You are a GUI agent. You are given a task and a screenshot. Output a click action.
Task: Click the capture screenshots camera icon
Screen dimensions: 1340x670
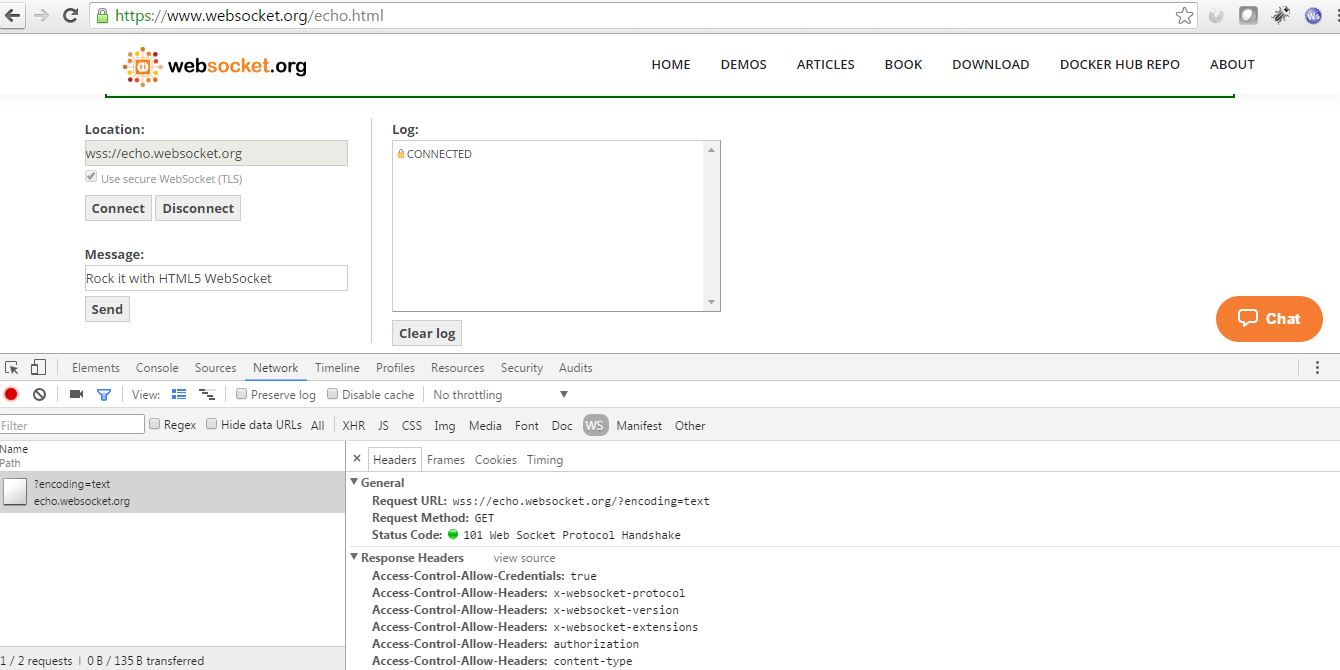click(x=76, y=395)
